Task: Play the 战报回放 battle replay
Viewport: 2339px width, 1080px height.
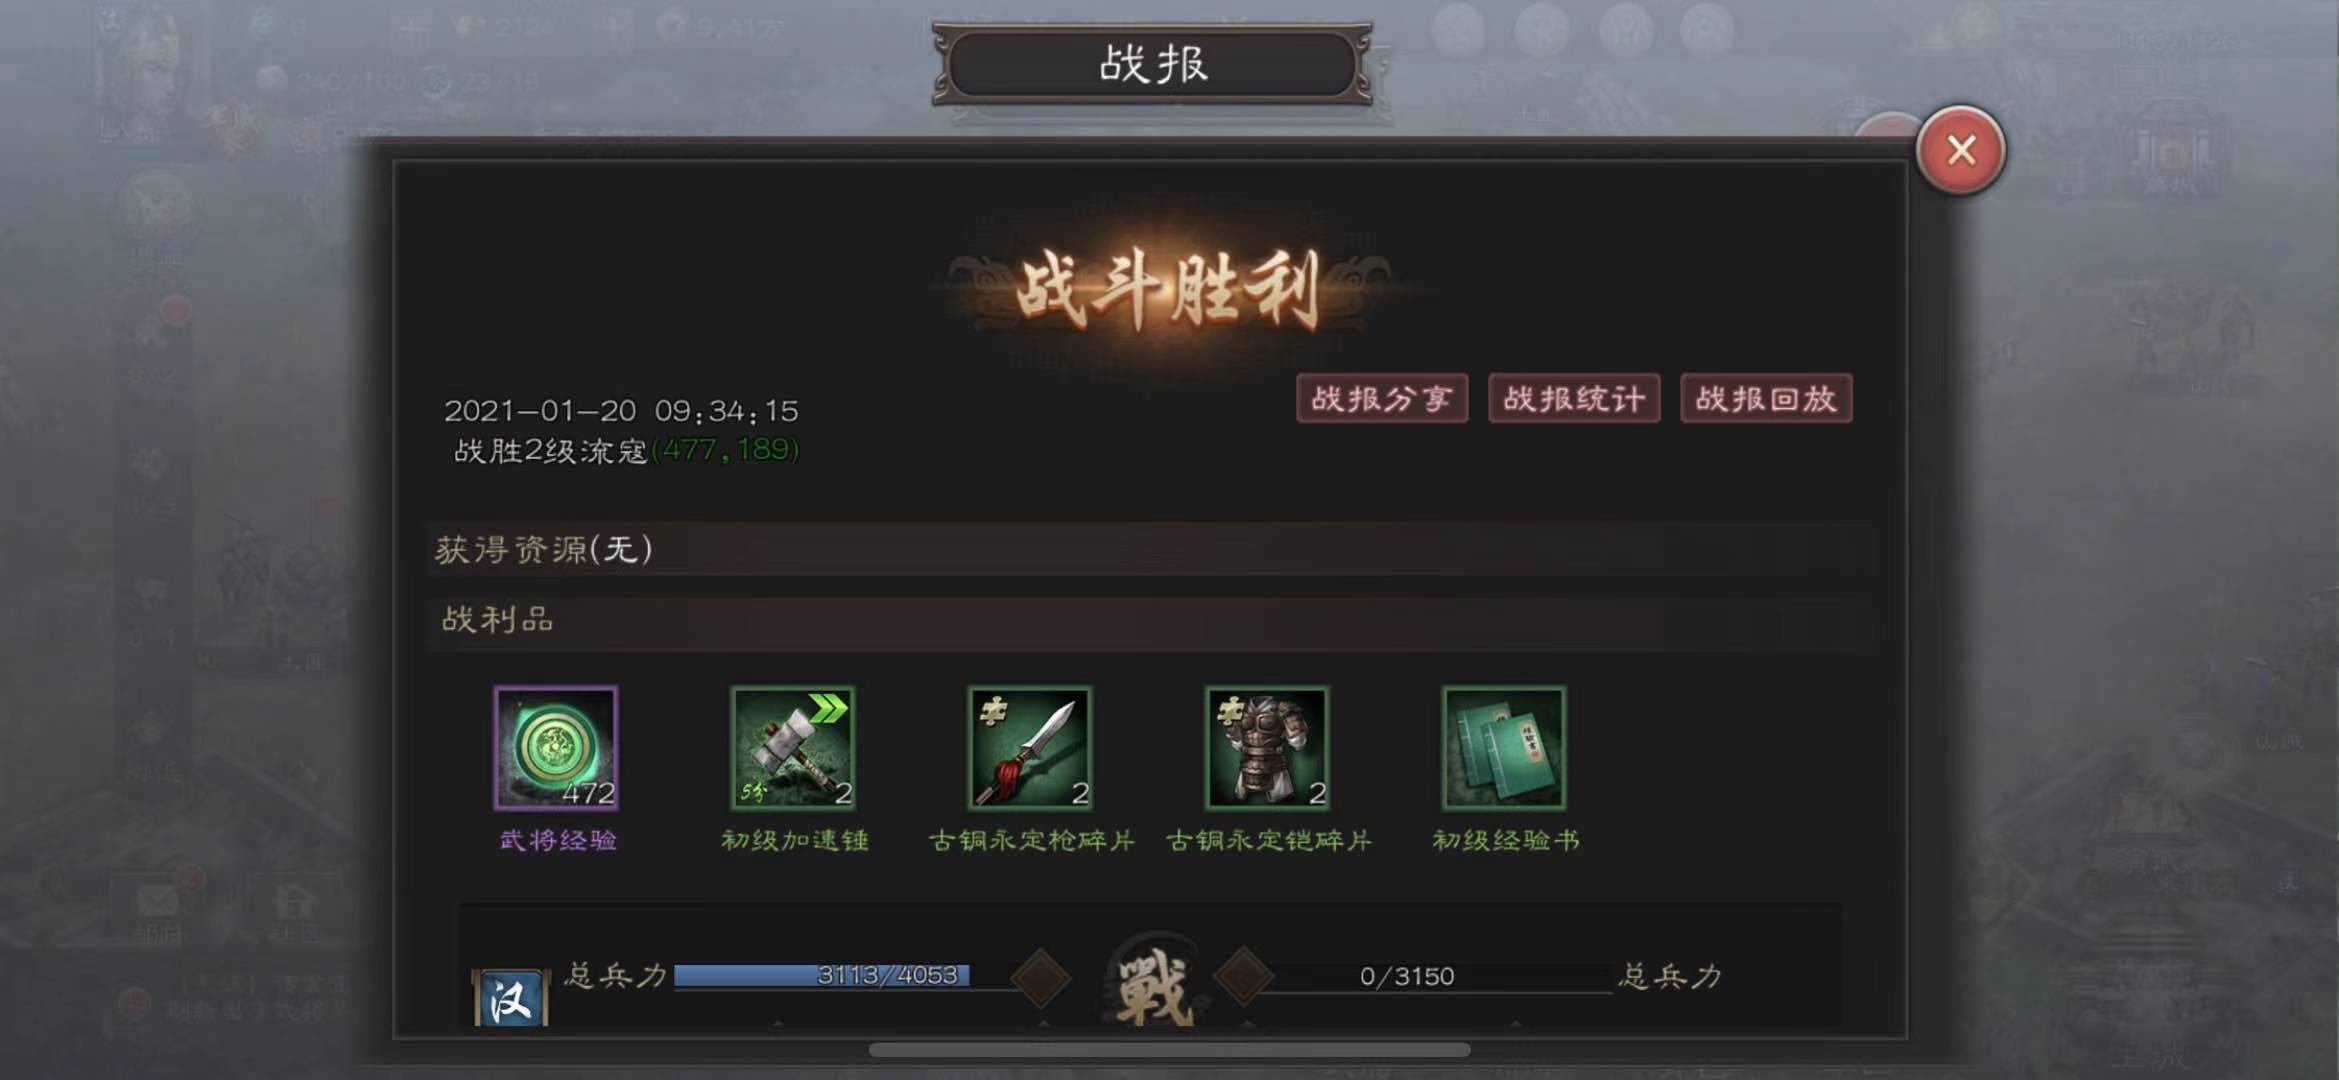Action: click(x=1766, y=399)
